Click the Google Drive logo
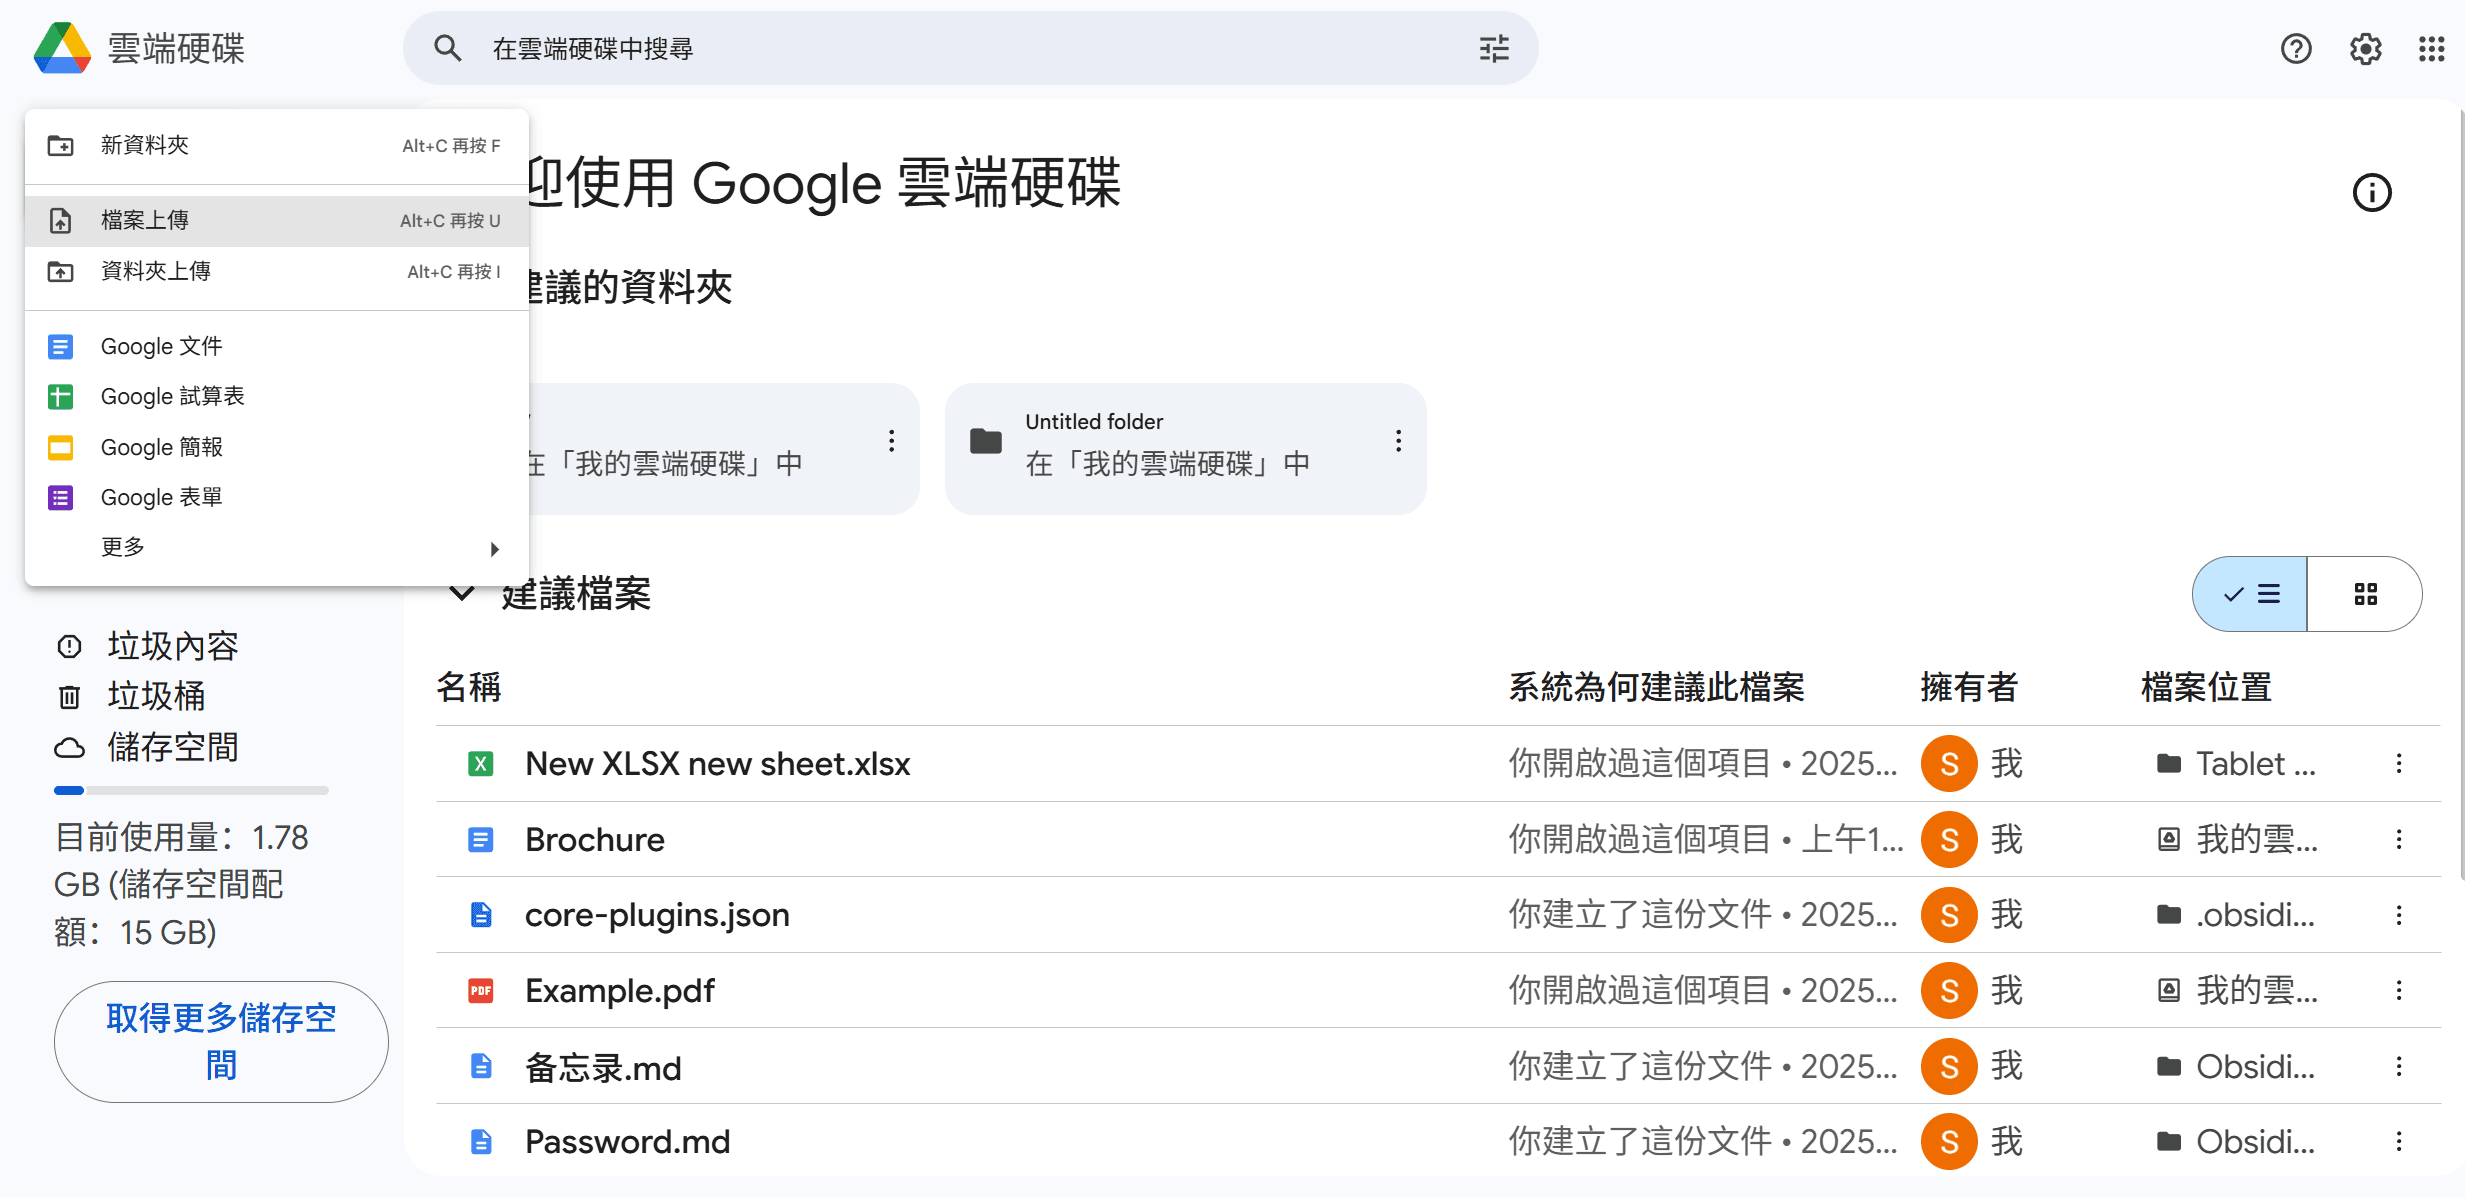 tap(62, 48)
